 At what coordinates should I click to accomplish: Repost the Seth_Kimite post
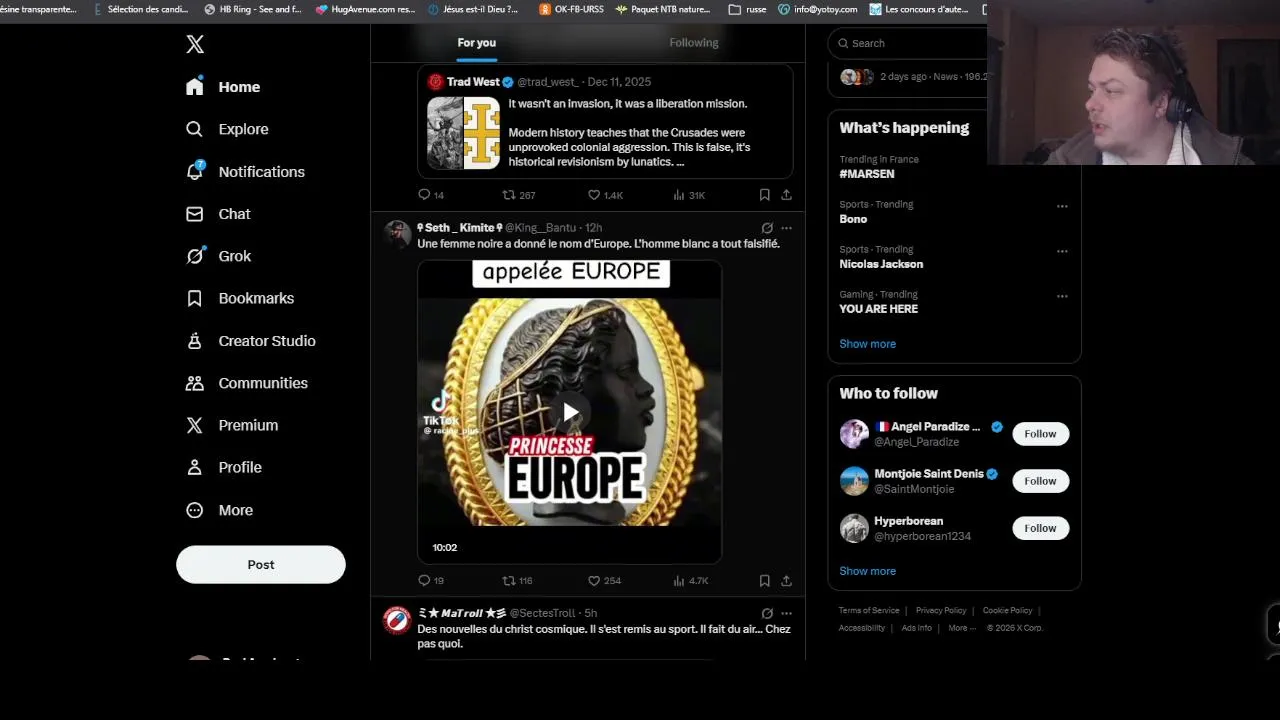pyautogui.click(x=517, y=580)
